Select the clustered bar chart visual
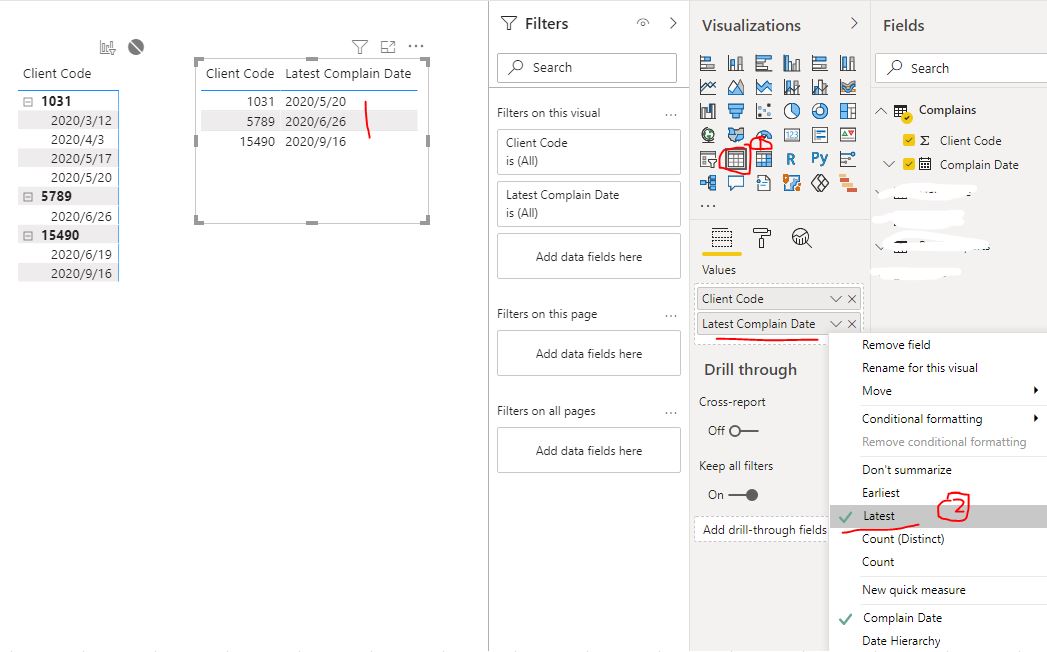The height and width of the screenshot is (652, 1047). (x=764, y=63)
